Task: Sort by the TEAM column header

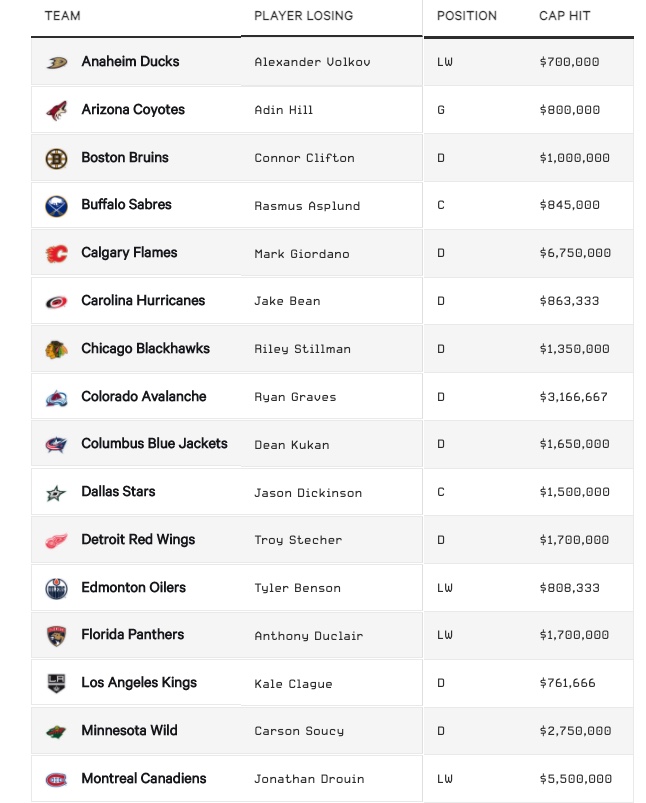Action: click(x=62, y=16)
